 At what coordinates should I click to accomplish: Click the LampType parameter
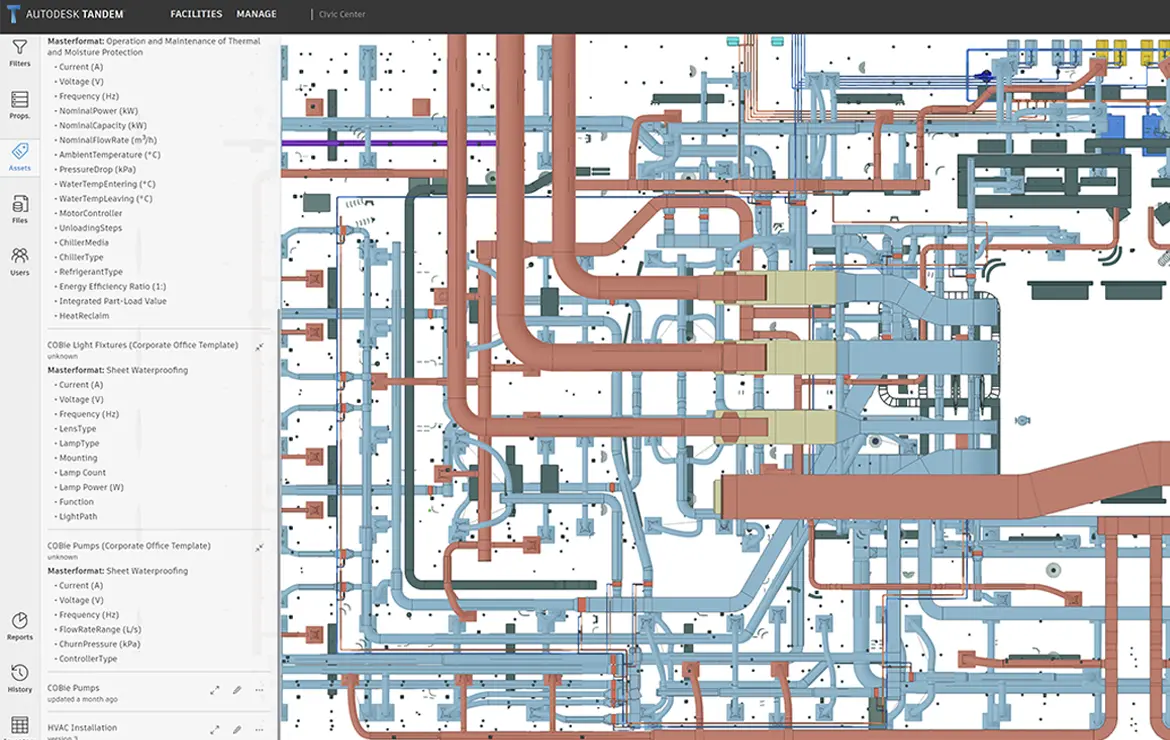click(x=79, y=443)
